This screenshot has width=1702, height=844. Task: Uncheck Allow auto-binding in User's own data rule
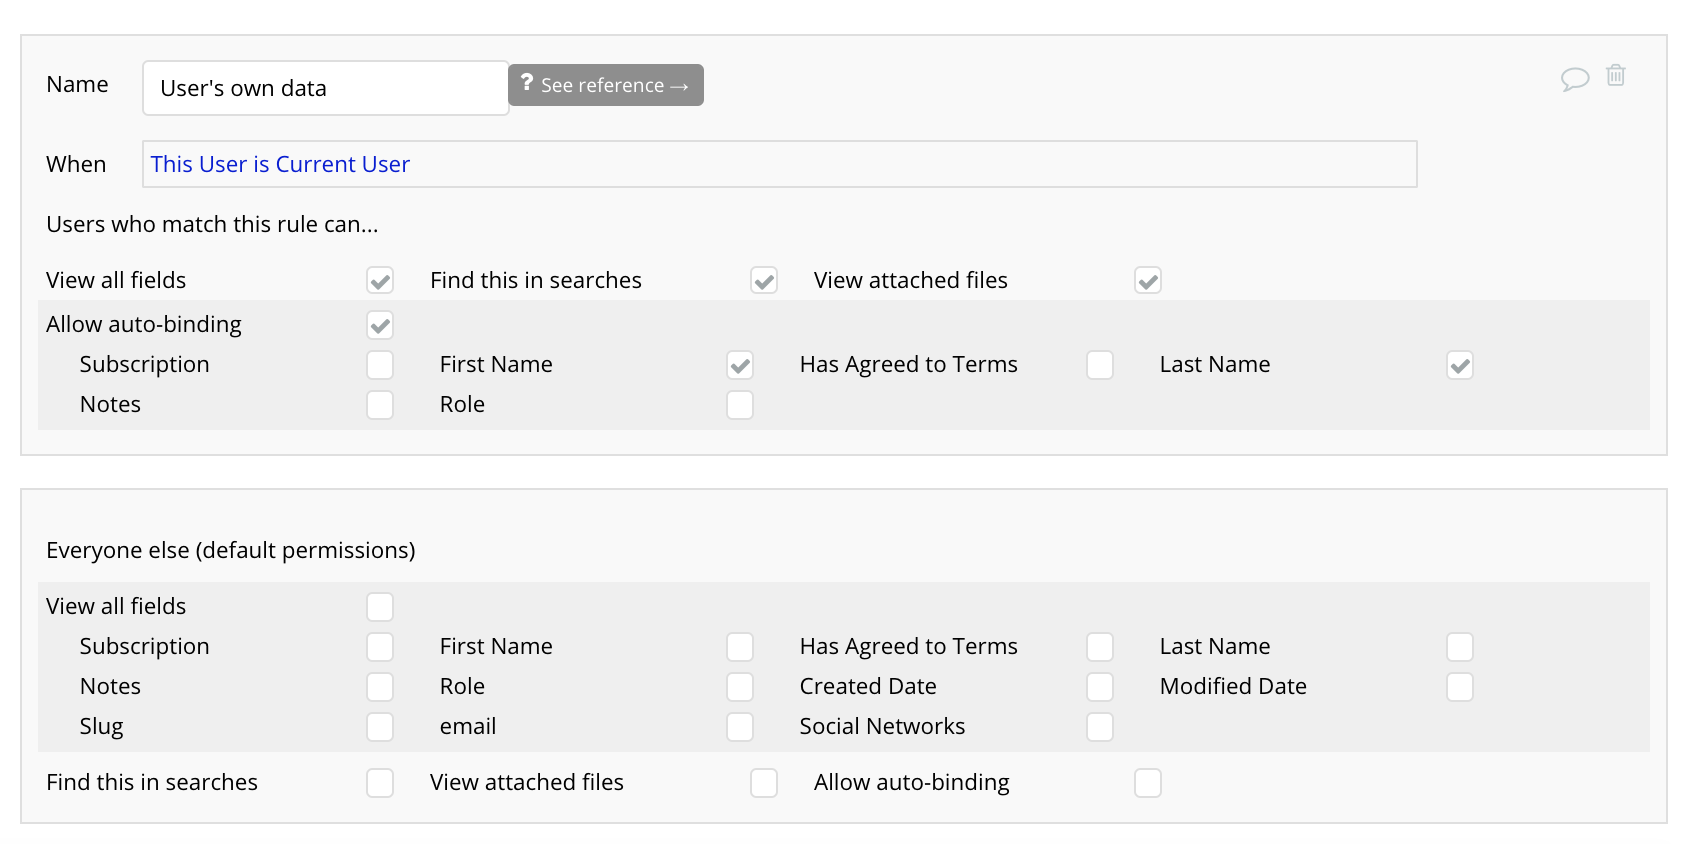380,325
